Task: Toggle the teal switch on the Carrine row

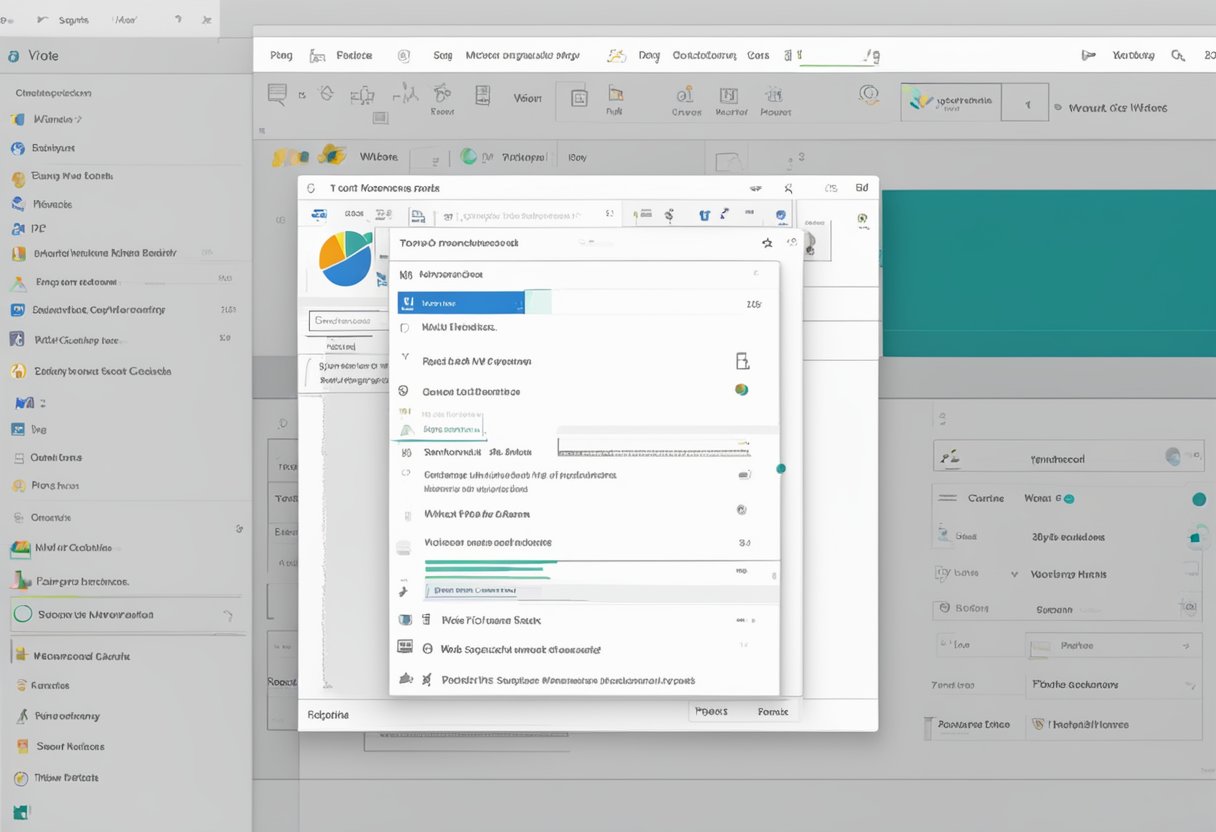Action: pyautogui.click(x=1198, y=499)
